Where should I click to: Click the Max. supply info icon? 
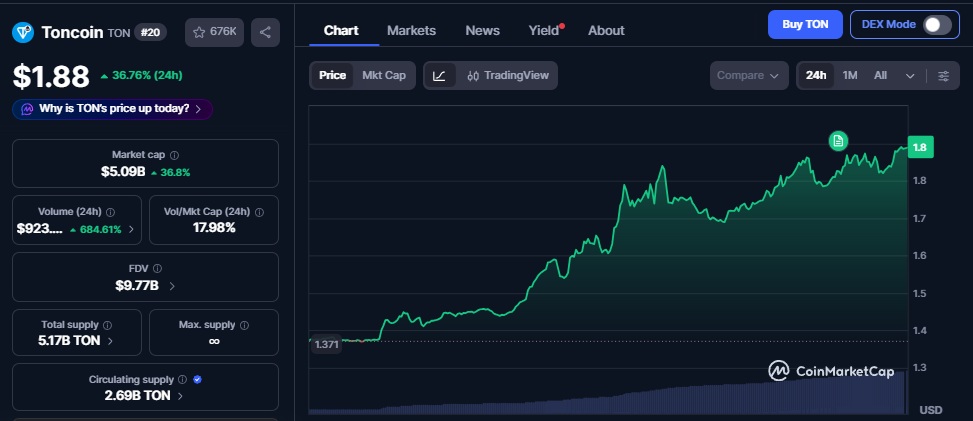point(244,325)
